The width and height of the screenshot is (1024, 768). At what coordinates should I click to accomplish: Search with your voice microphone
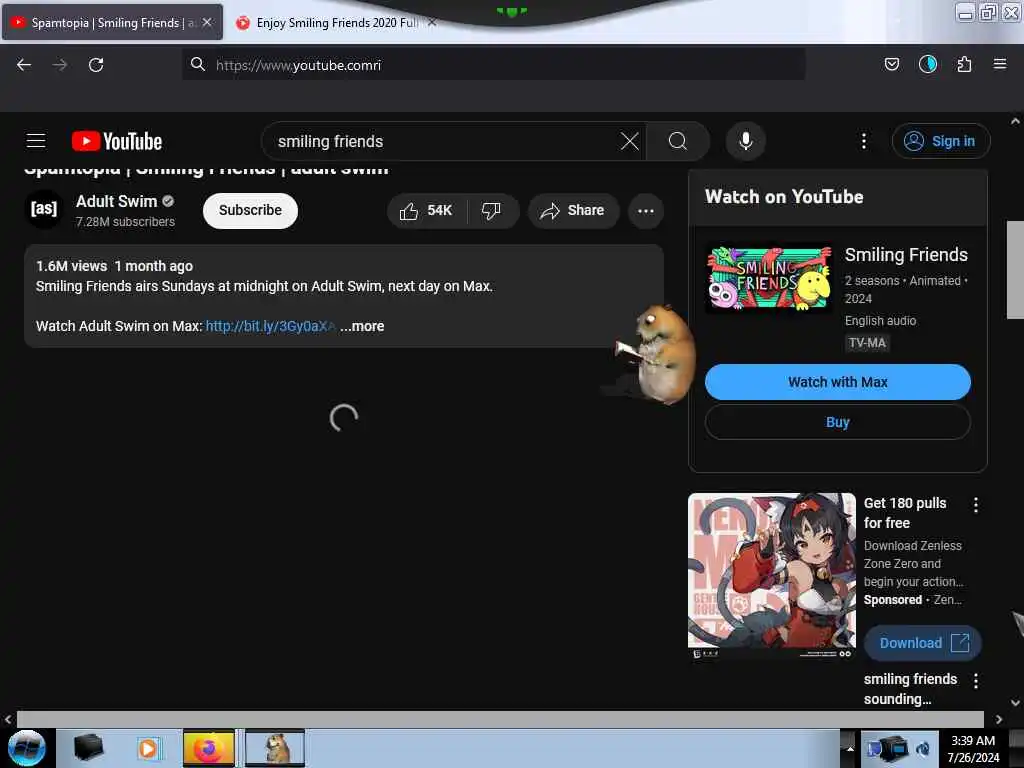click(x=745, y=141)
